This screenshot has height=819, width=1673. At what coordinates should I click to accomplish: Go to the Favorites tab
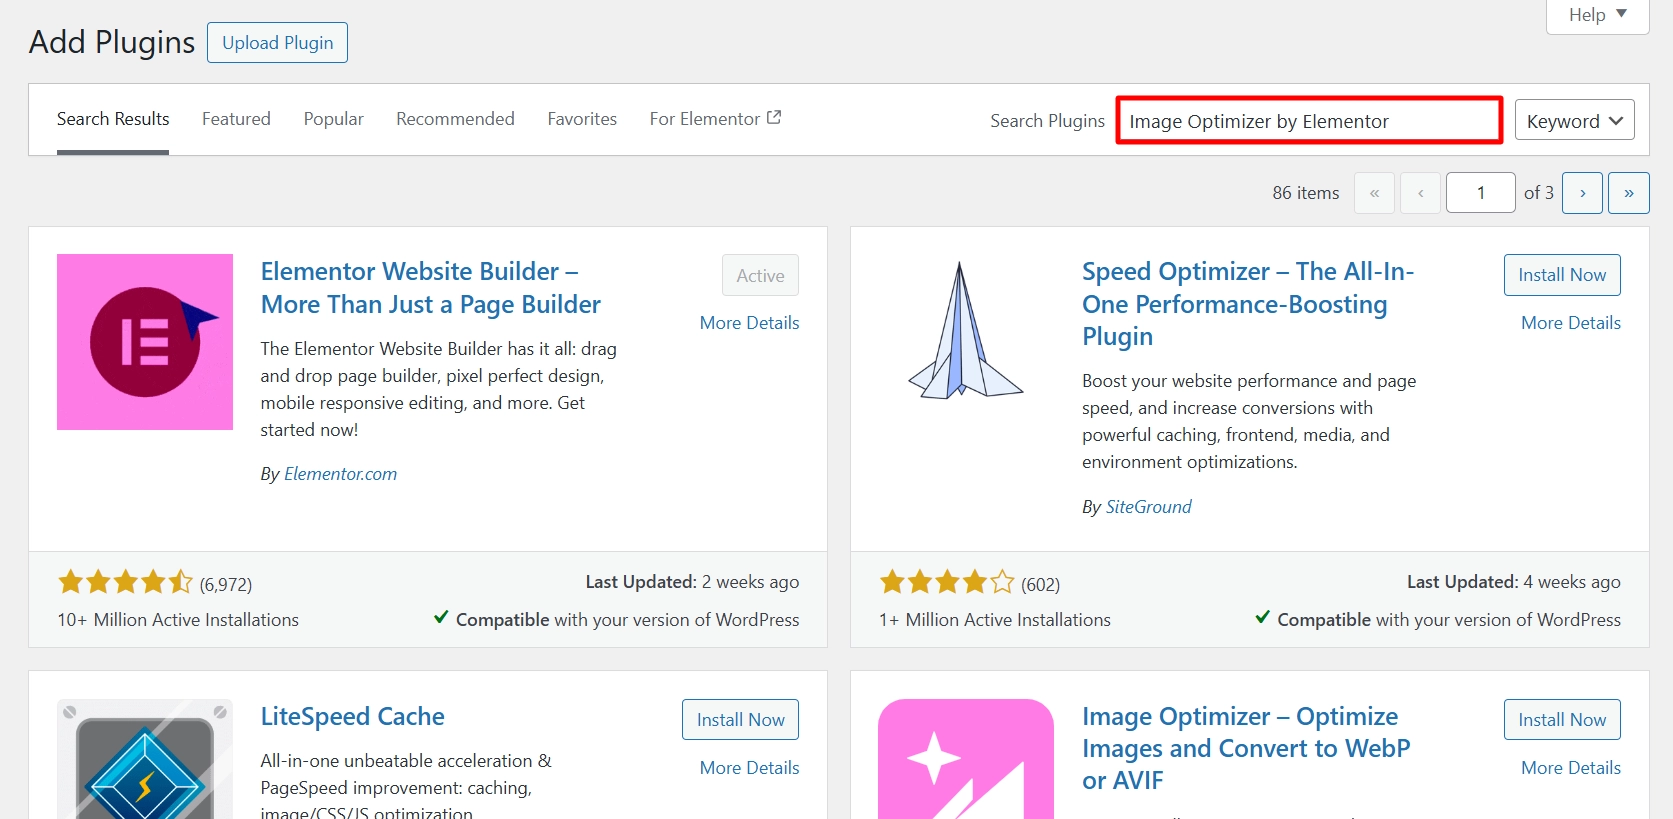[582, 119]
